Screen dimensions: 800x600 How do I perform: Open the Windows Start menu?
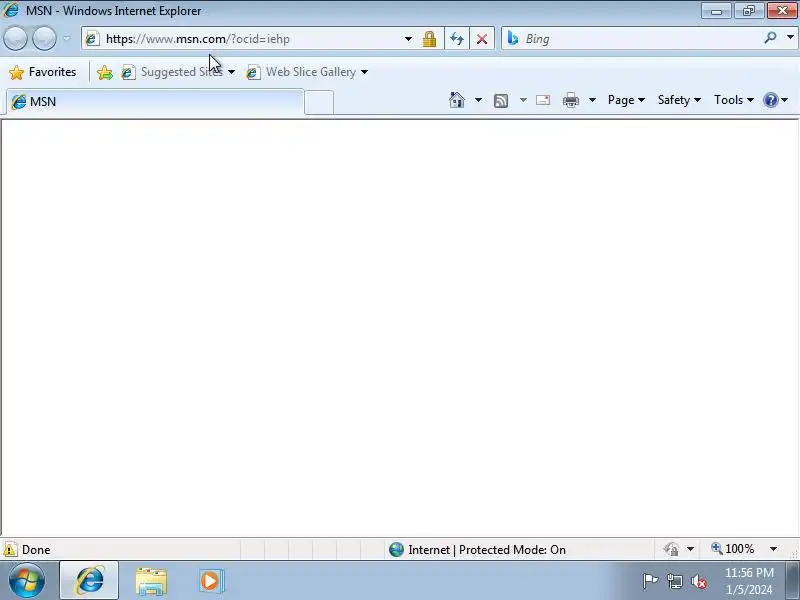point(27,580)
